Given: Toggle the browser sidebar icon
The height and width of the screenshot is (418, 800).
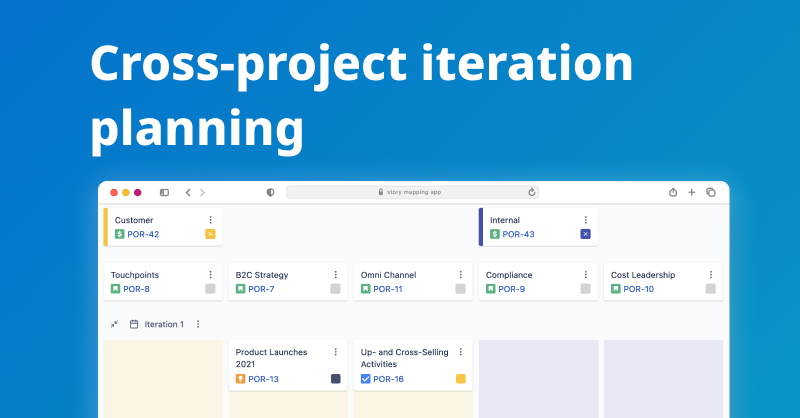Looking at the screenshot, I should pos(164,192).
